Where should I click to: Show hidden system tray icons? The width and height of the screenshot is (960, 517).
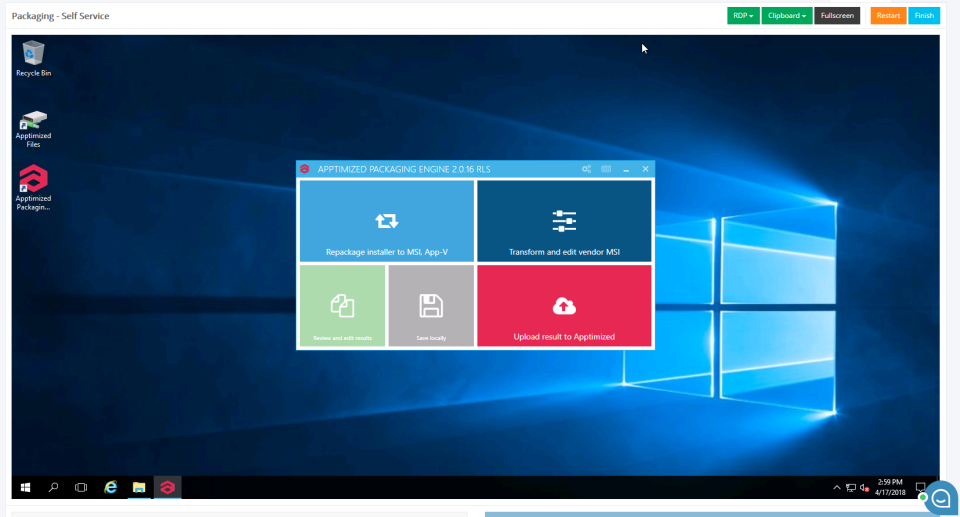[x=836, y=488]
